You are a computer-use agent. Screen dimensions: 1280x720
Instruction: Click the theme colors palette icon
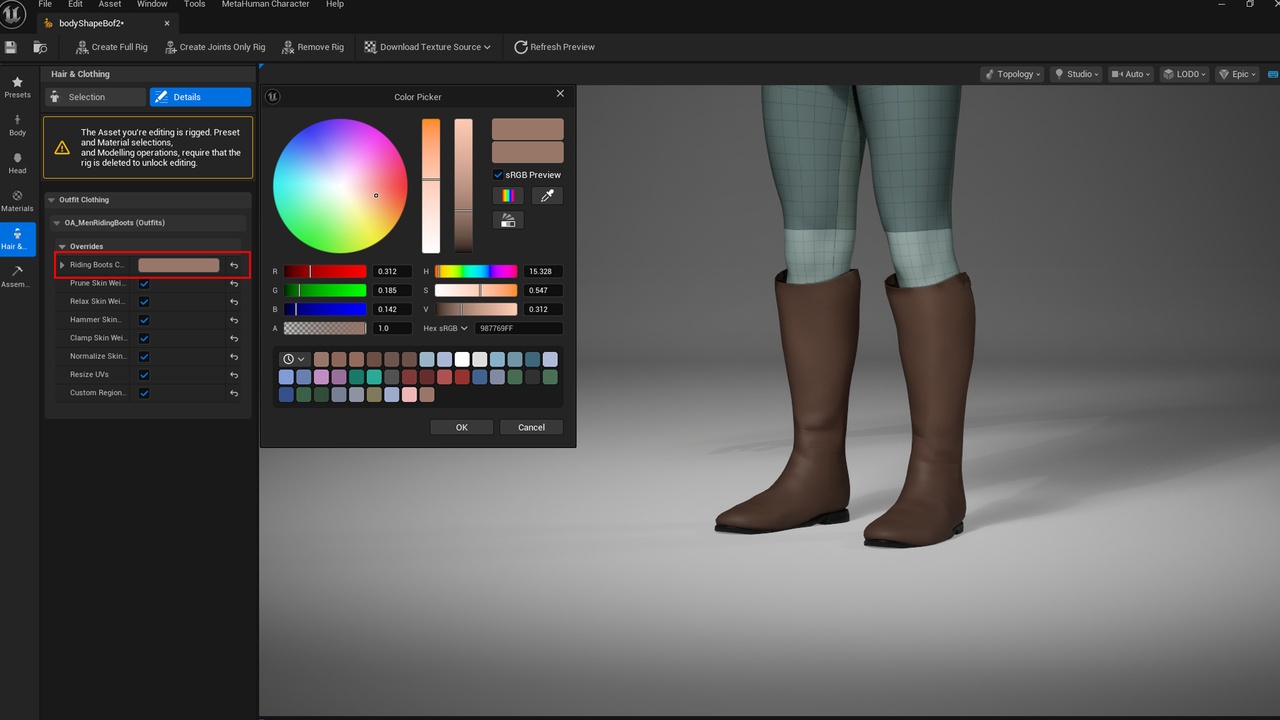coord(508,220)
